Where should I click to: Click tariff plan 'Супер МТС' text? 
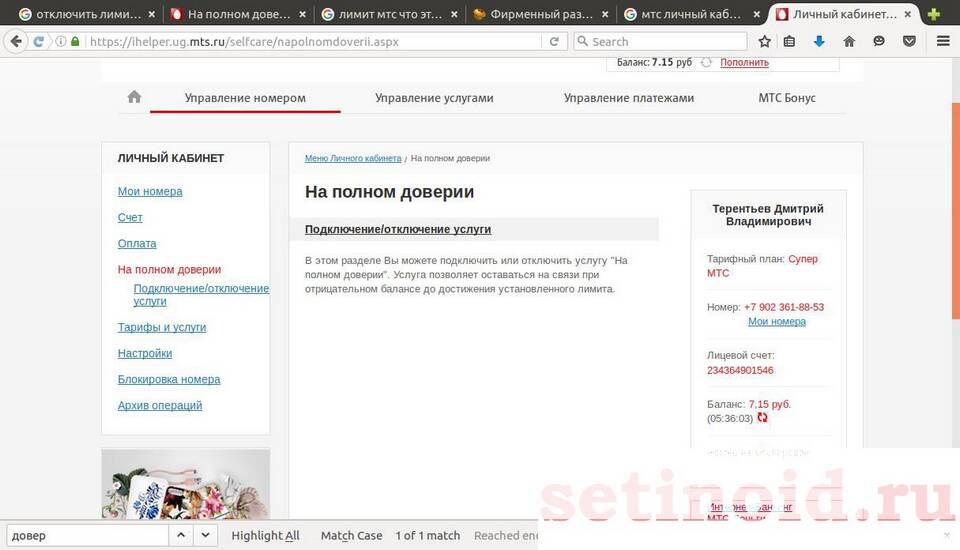(763, 266)
